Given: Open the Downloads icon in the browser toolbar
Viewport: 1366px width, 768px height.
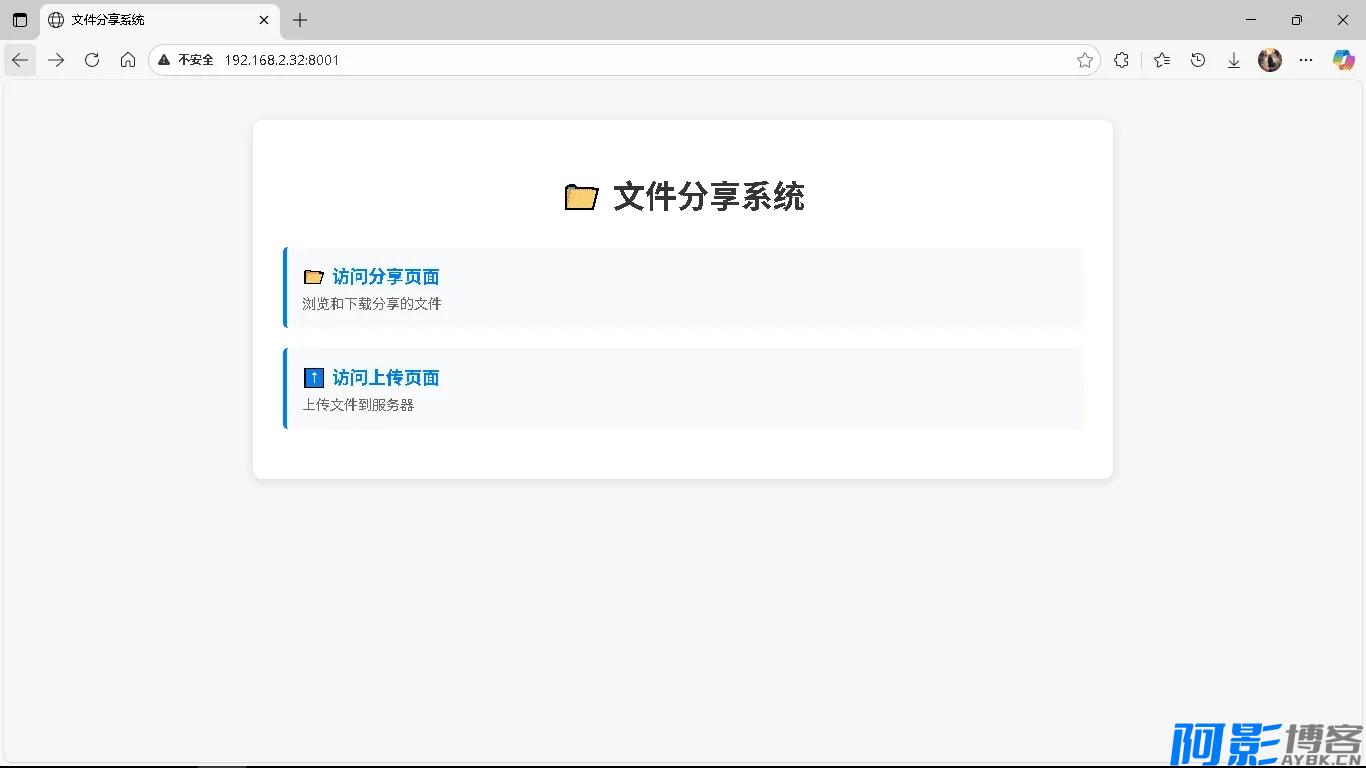Looking at the screenshot, I should [x=1234, y=60].
